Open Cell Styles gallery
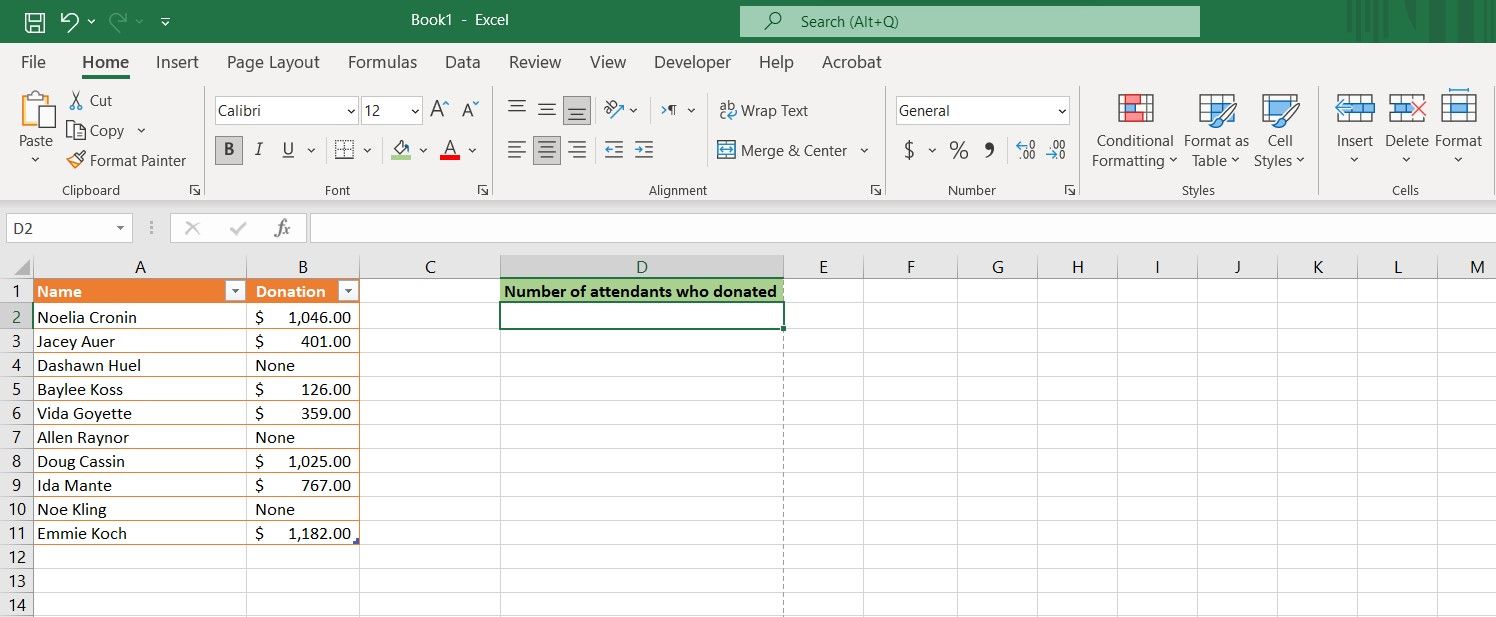This screenshot has height=617, width=1496. [1280, 131]
